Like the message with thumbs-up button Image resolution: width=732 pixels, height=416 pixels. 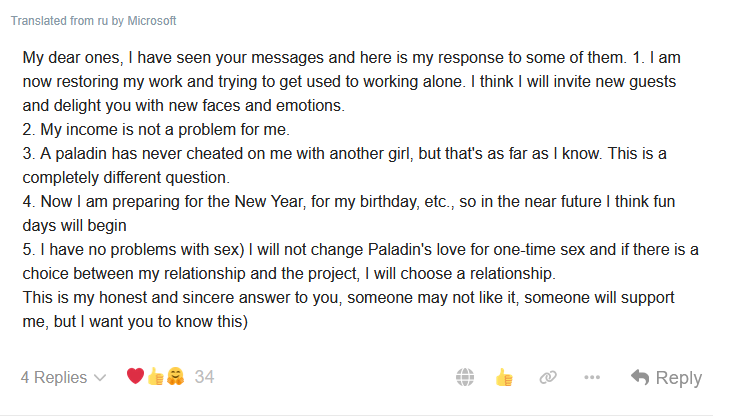[x=504, y=377]
